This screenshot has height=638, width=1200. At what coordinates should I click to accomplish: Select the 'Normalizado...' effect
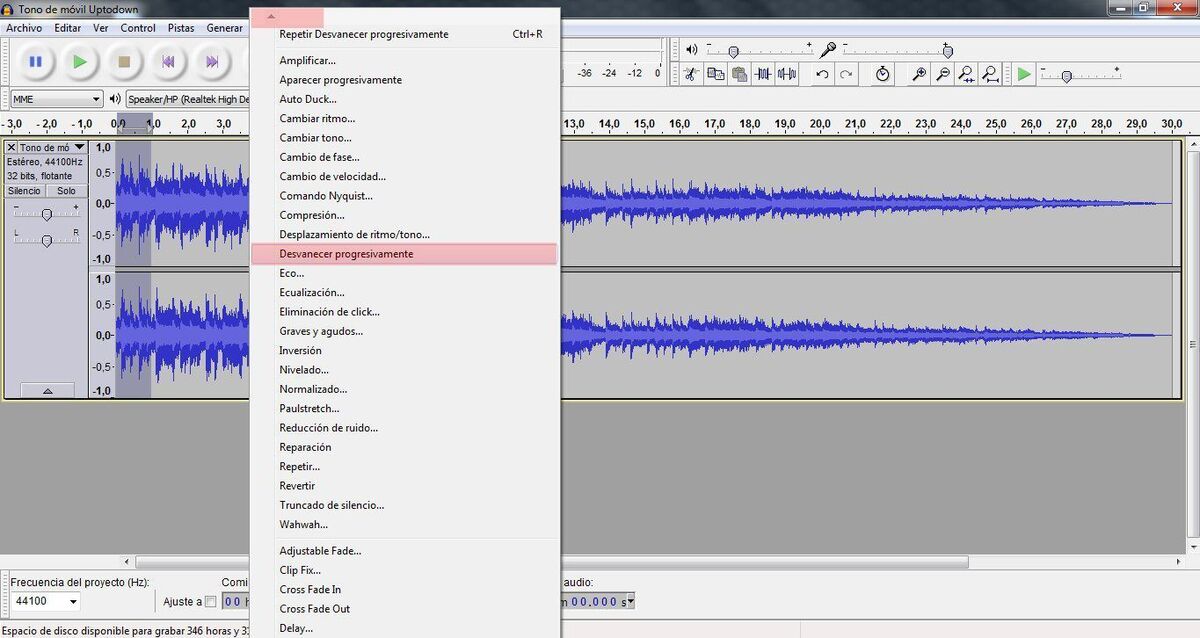pos(404,389)
